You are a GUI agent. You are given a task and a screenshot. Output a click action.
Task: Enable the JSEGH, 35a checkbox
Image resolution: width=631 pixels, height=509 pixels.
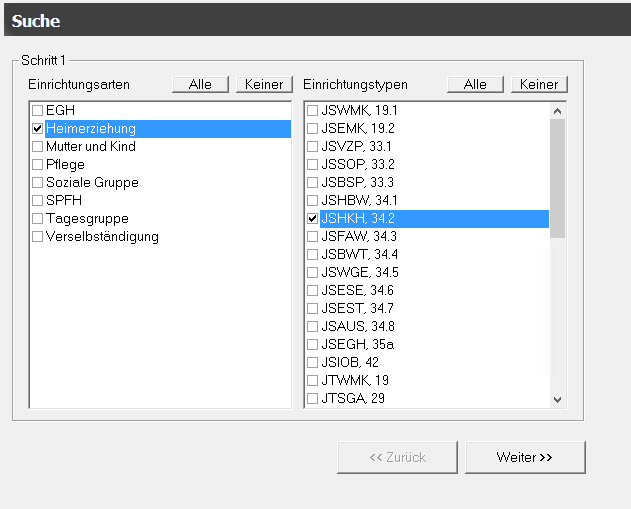(x=313, y=345)
